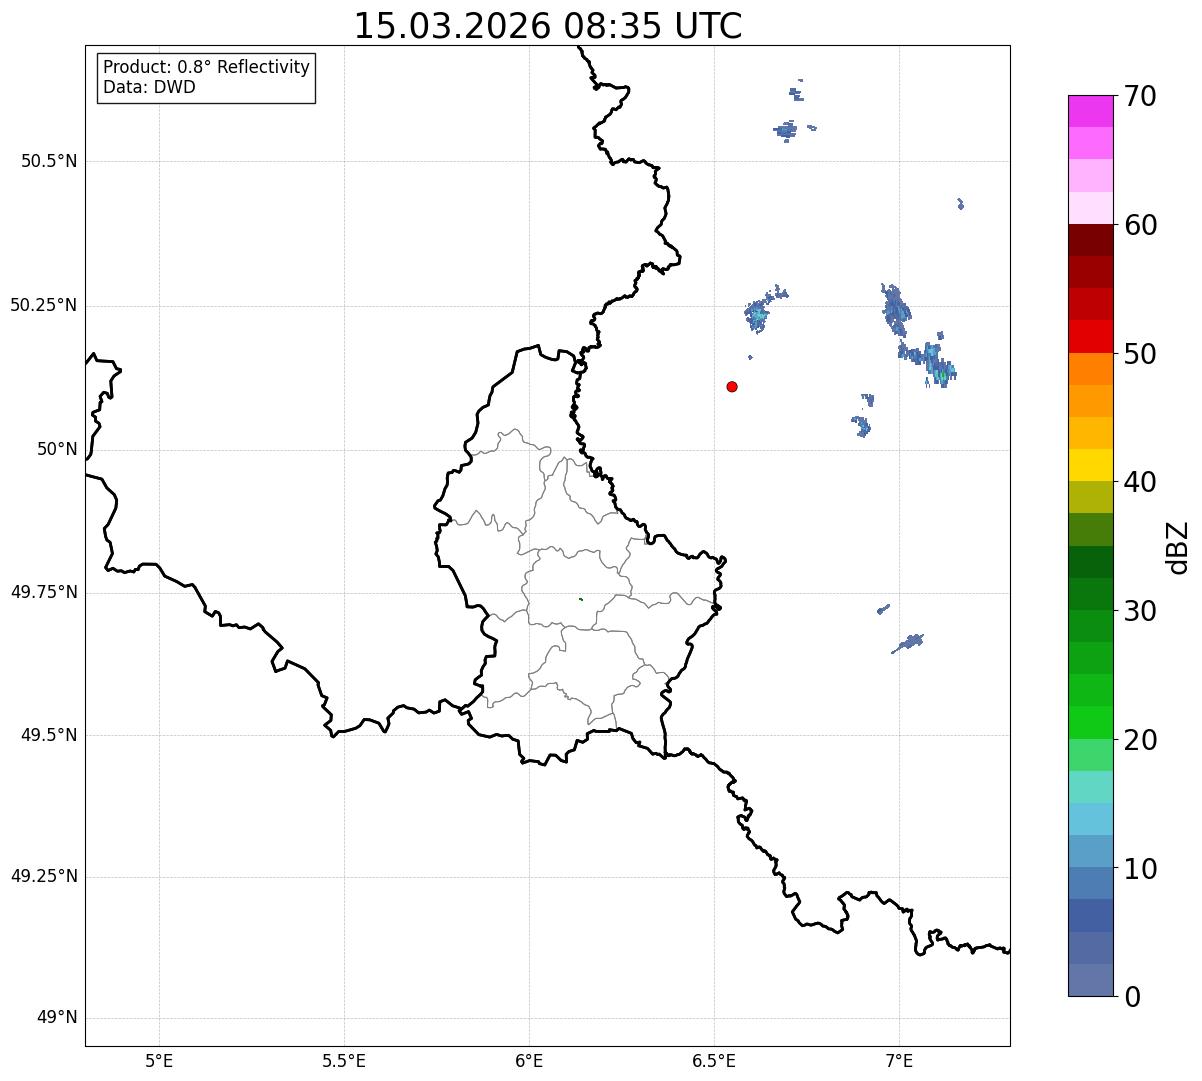
Task: Click the colorbar tick value '0'
Action: pyautogui.click(x=1132, y=997)
